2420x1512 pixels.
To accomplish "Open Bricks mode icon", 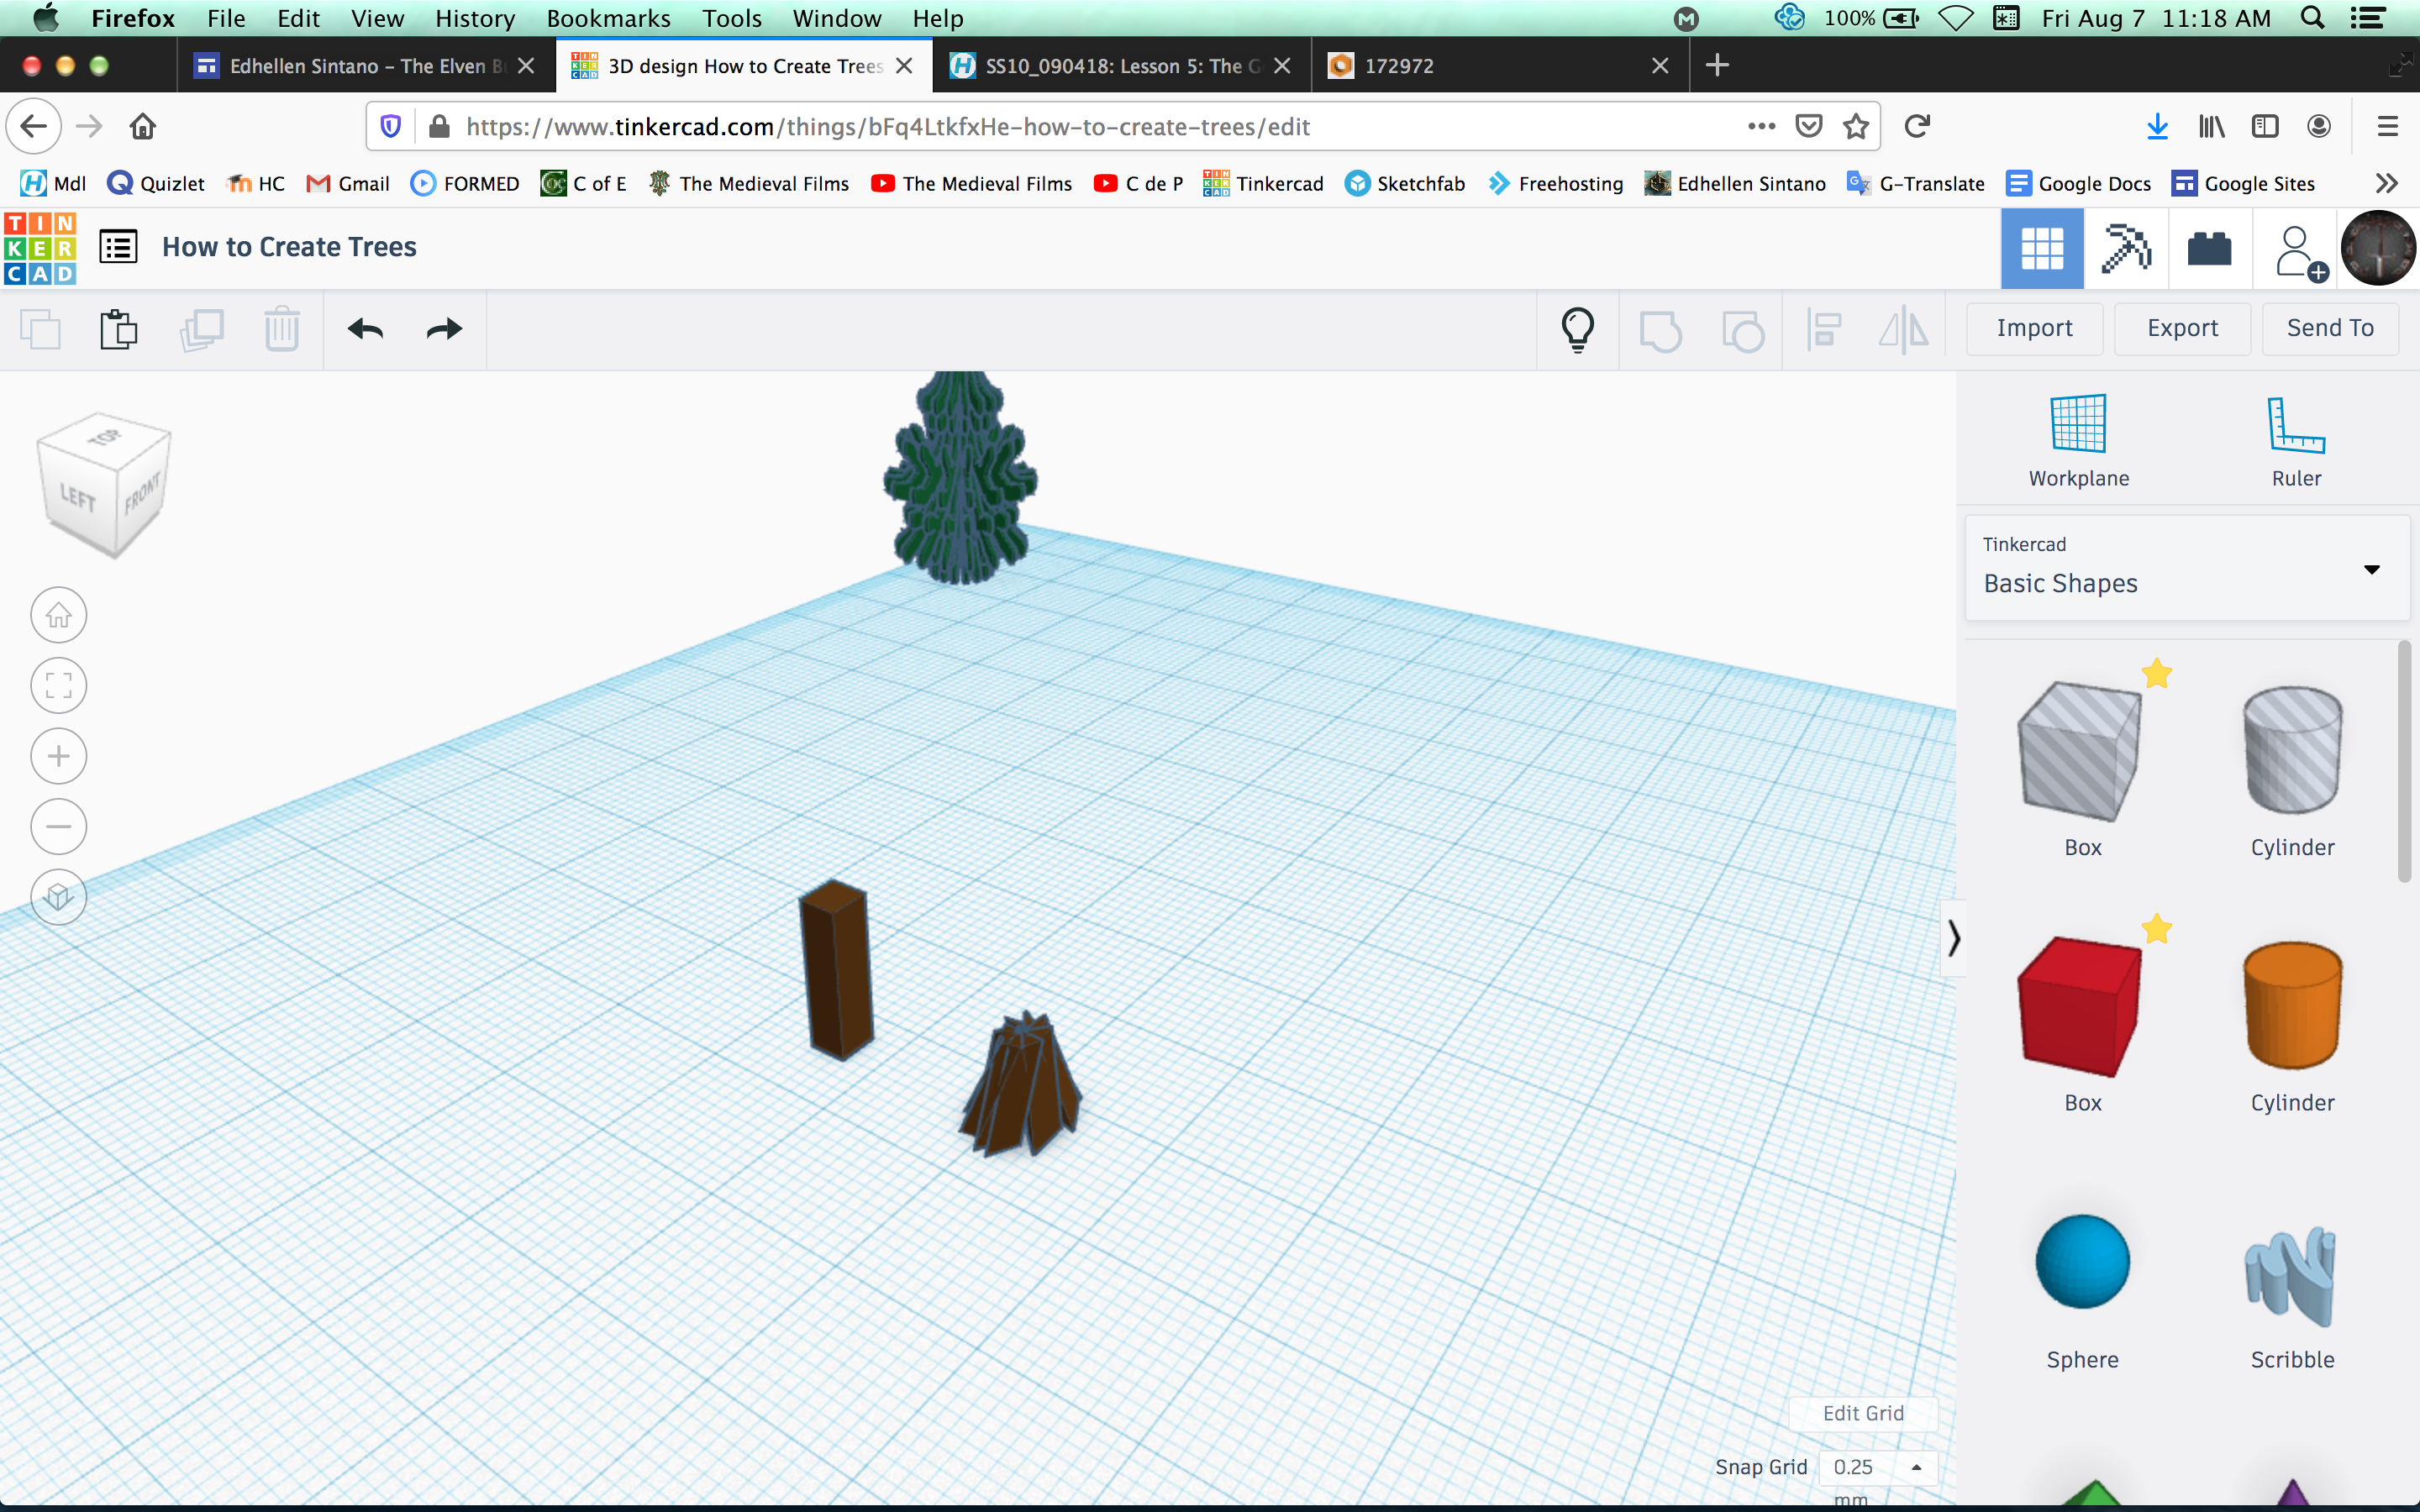I will coord(2209,249).
